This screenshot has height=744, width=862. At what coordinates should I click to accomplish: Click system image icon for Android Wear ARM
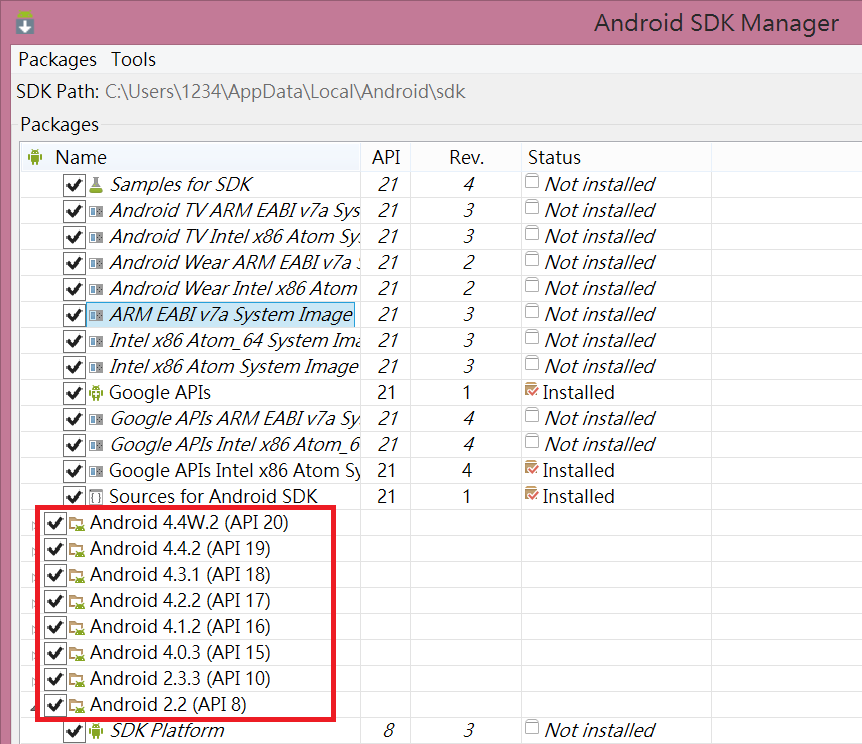(96, 263)
